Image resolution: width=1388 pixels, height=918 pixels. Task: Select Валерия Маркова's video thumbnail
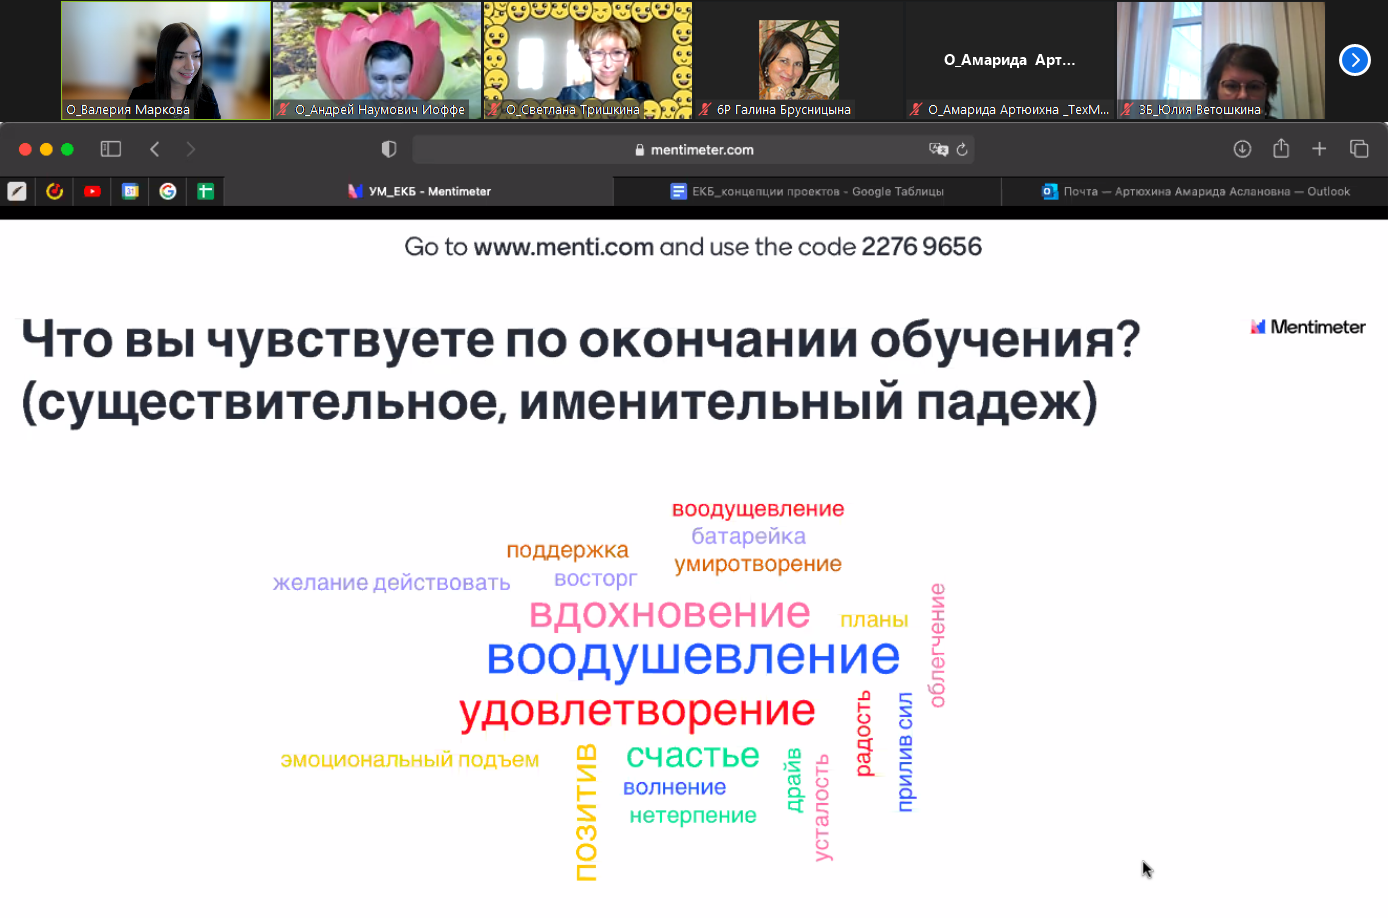pos(165,60)
